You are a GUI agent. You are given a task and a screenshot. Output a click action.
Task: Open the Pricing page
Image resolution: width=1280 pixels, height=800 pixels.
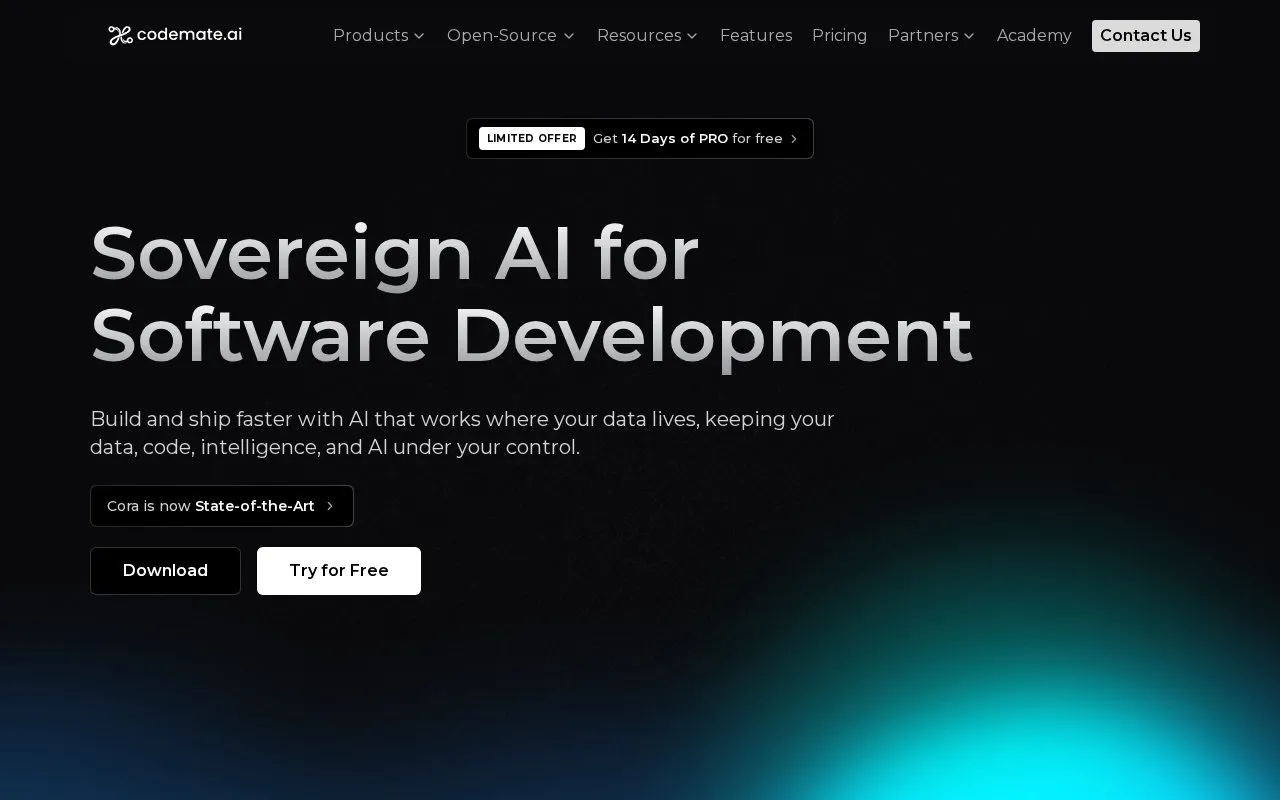pos(840,36)
